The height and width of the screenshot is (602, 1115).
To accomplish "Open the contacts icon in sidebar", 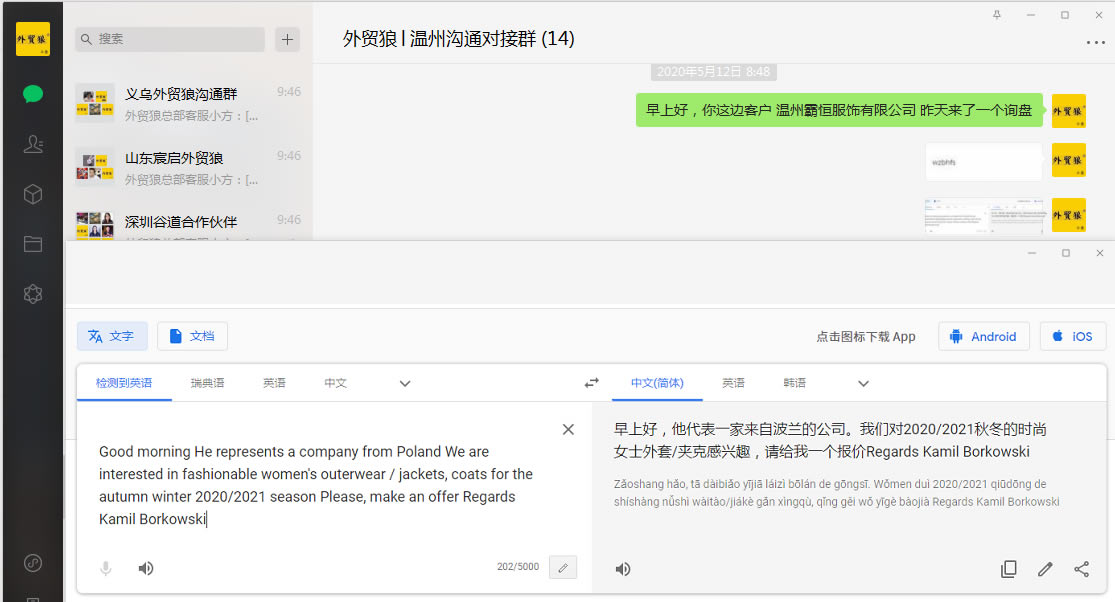I will (x=33, y=144).
